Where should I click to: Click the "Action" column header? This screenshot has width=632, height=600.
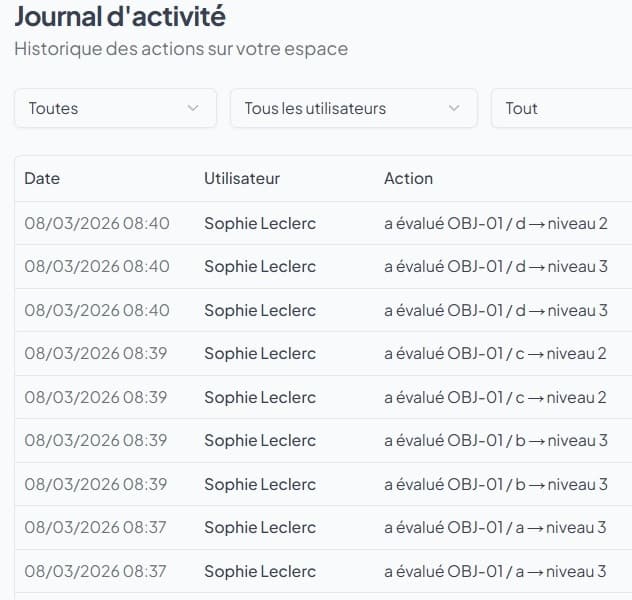point(408,179)
